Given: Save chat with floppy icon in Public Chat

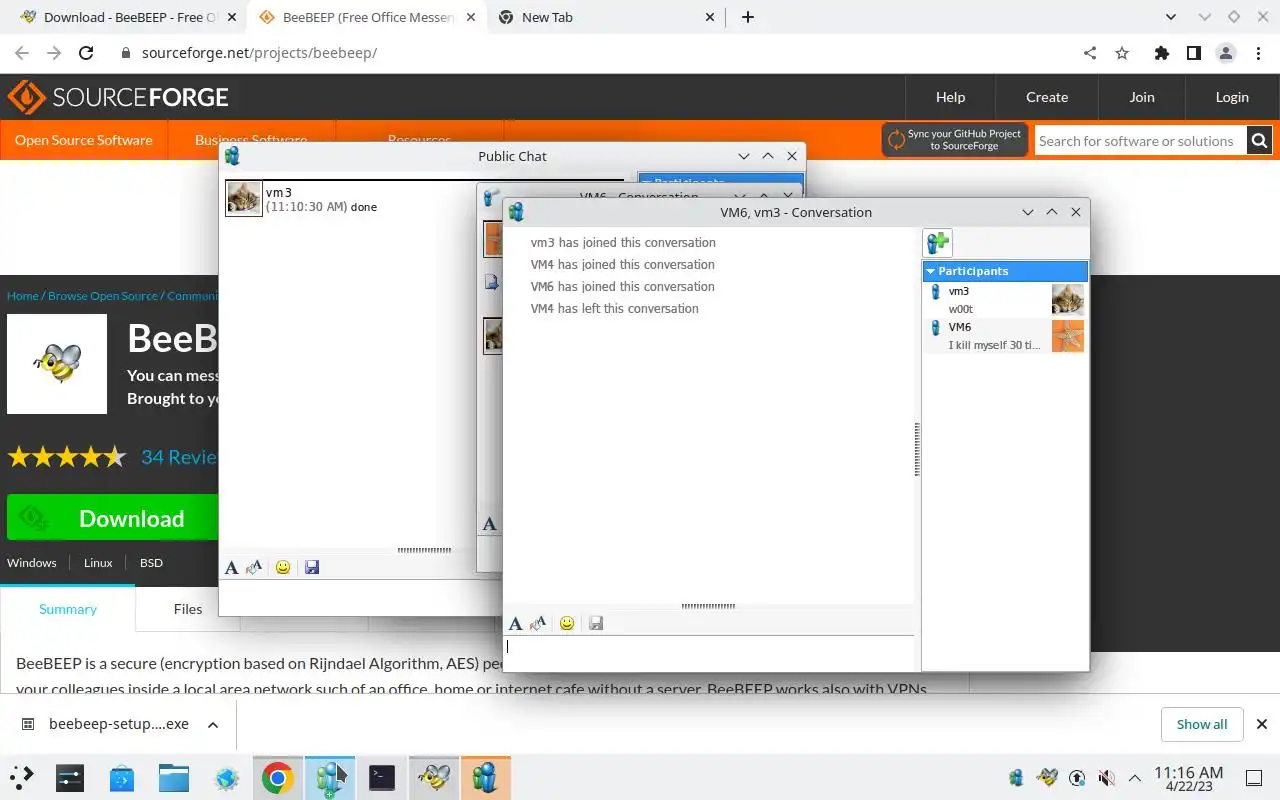Looking at the screenshot, I should [x=312, y=567].
